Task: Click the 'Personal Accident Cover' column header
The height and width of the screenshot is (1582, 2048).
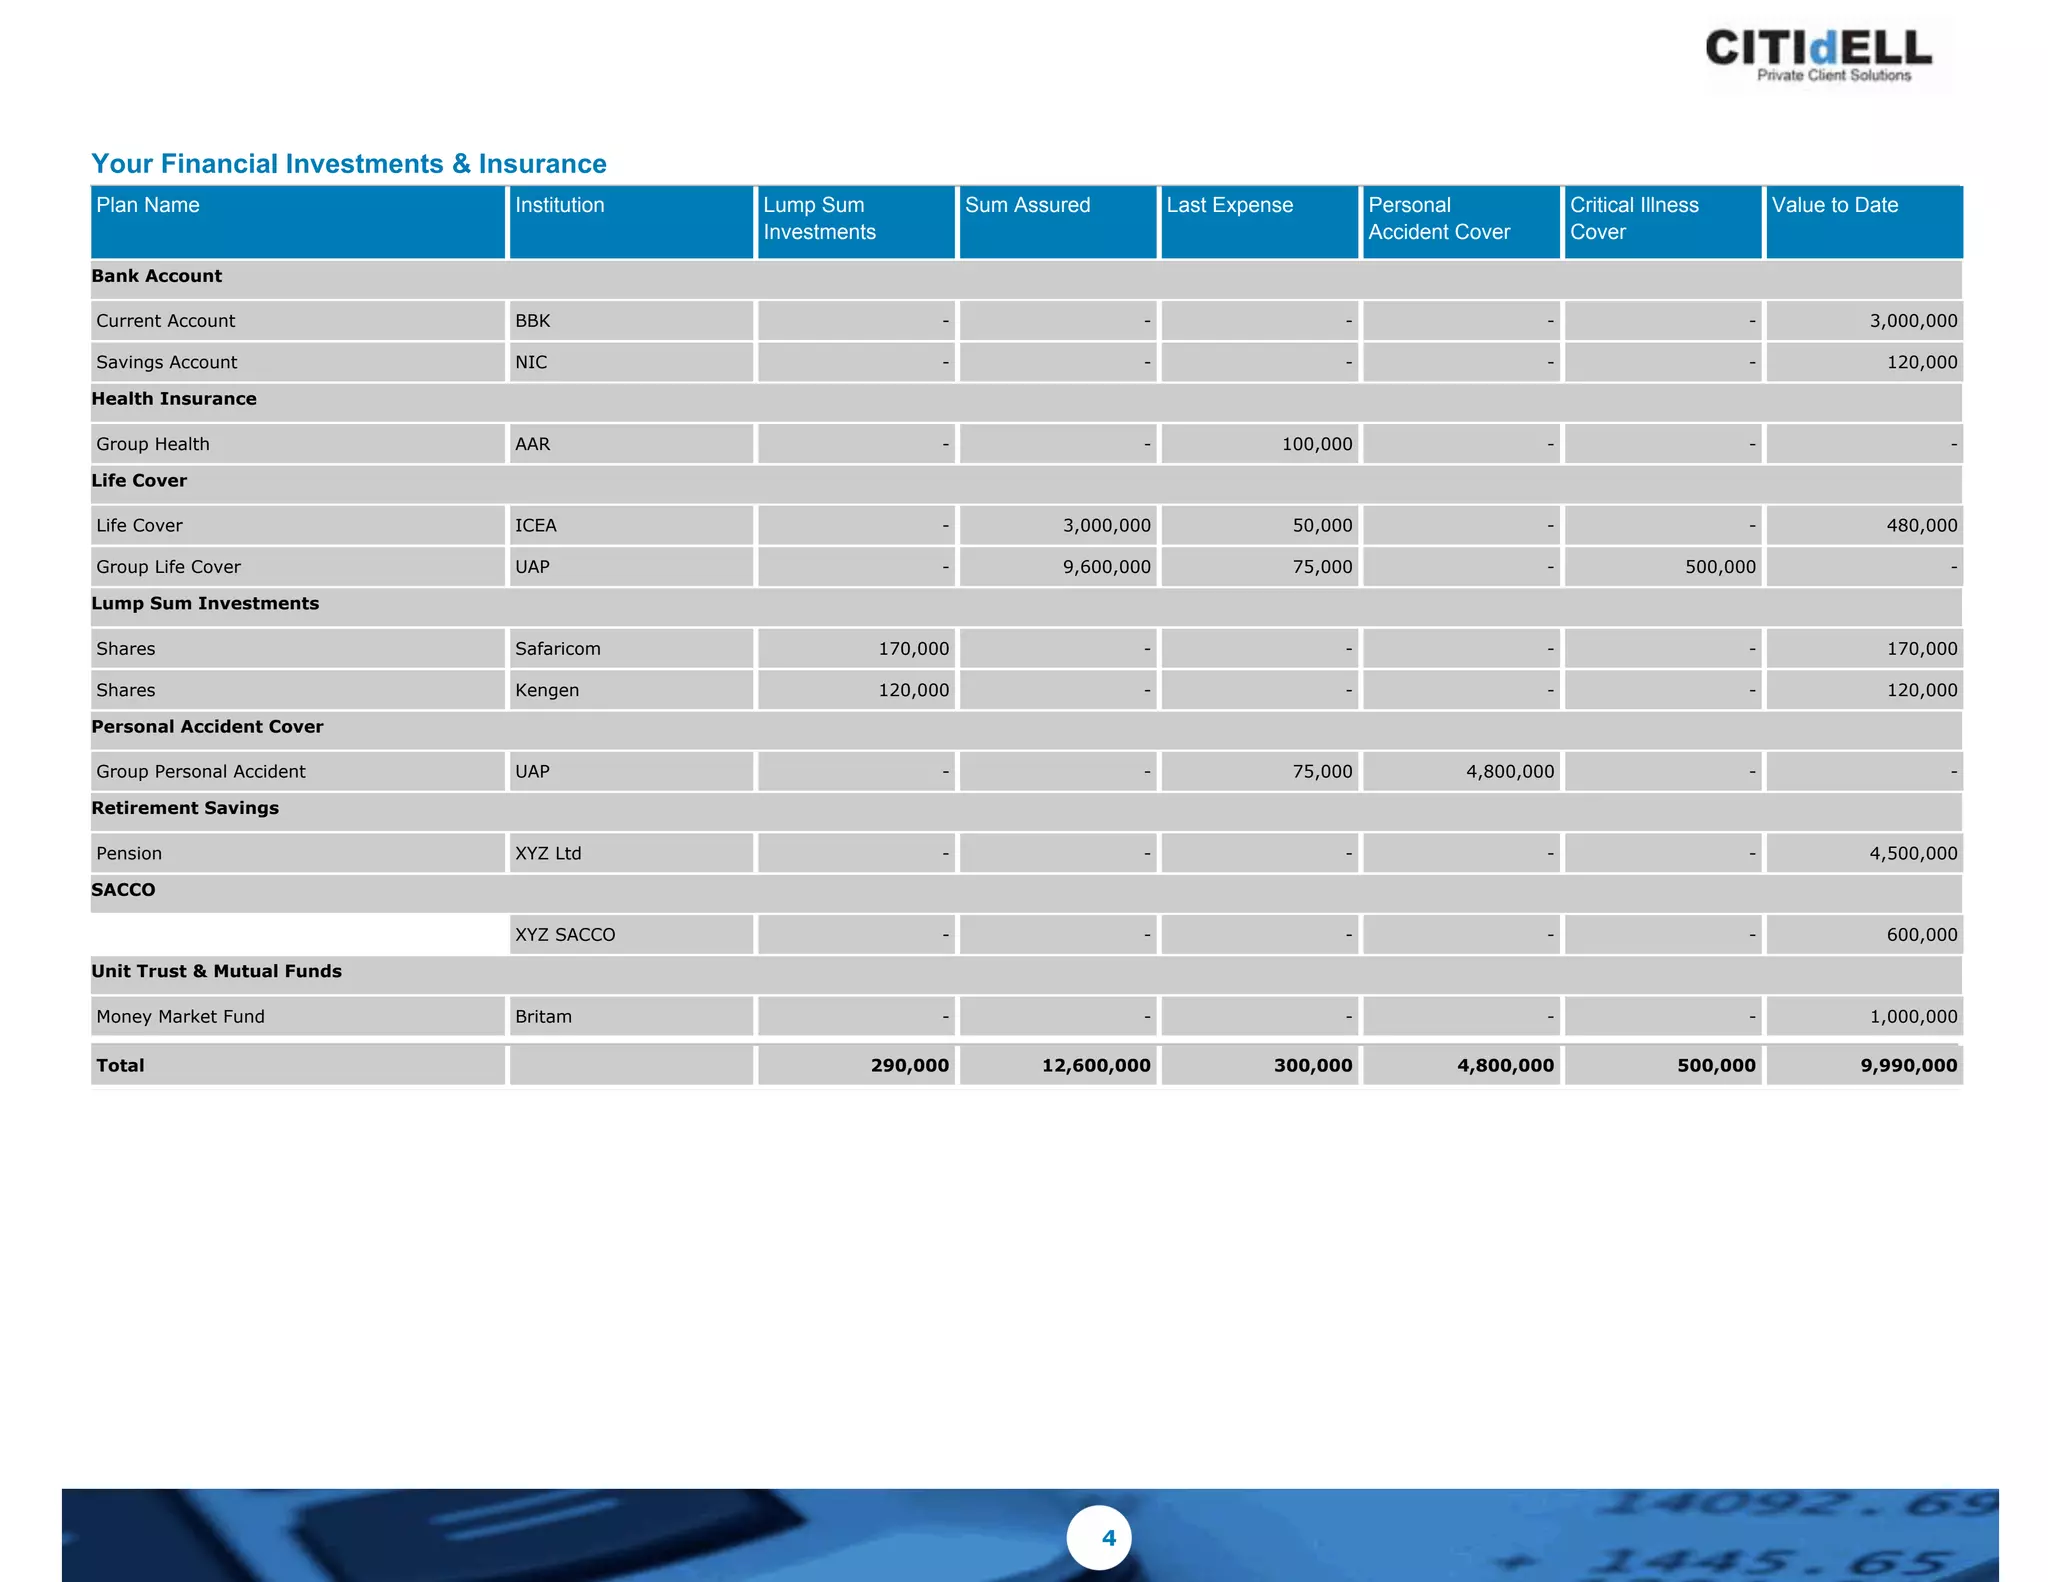Action: [x=1461, y=222]
